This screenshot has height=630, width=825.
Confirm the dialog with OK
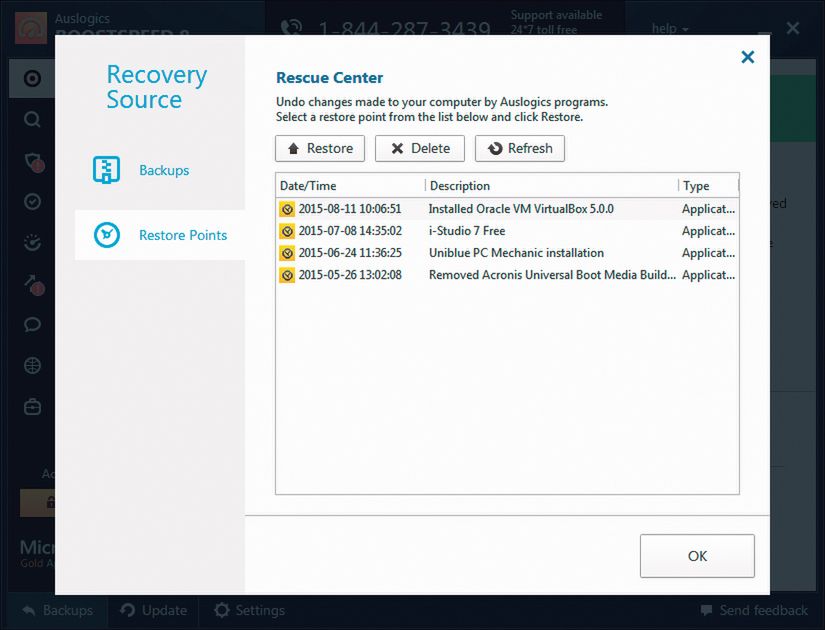[697, 556]
